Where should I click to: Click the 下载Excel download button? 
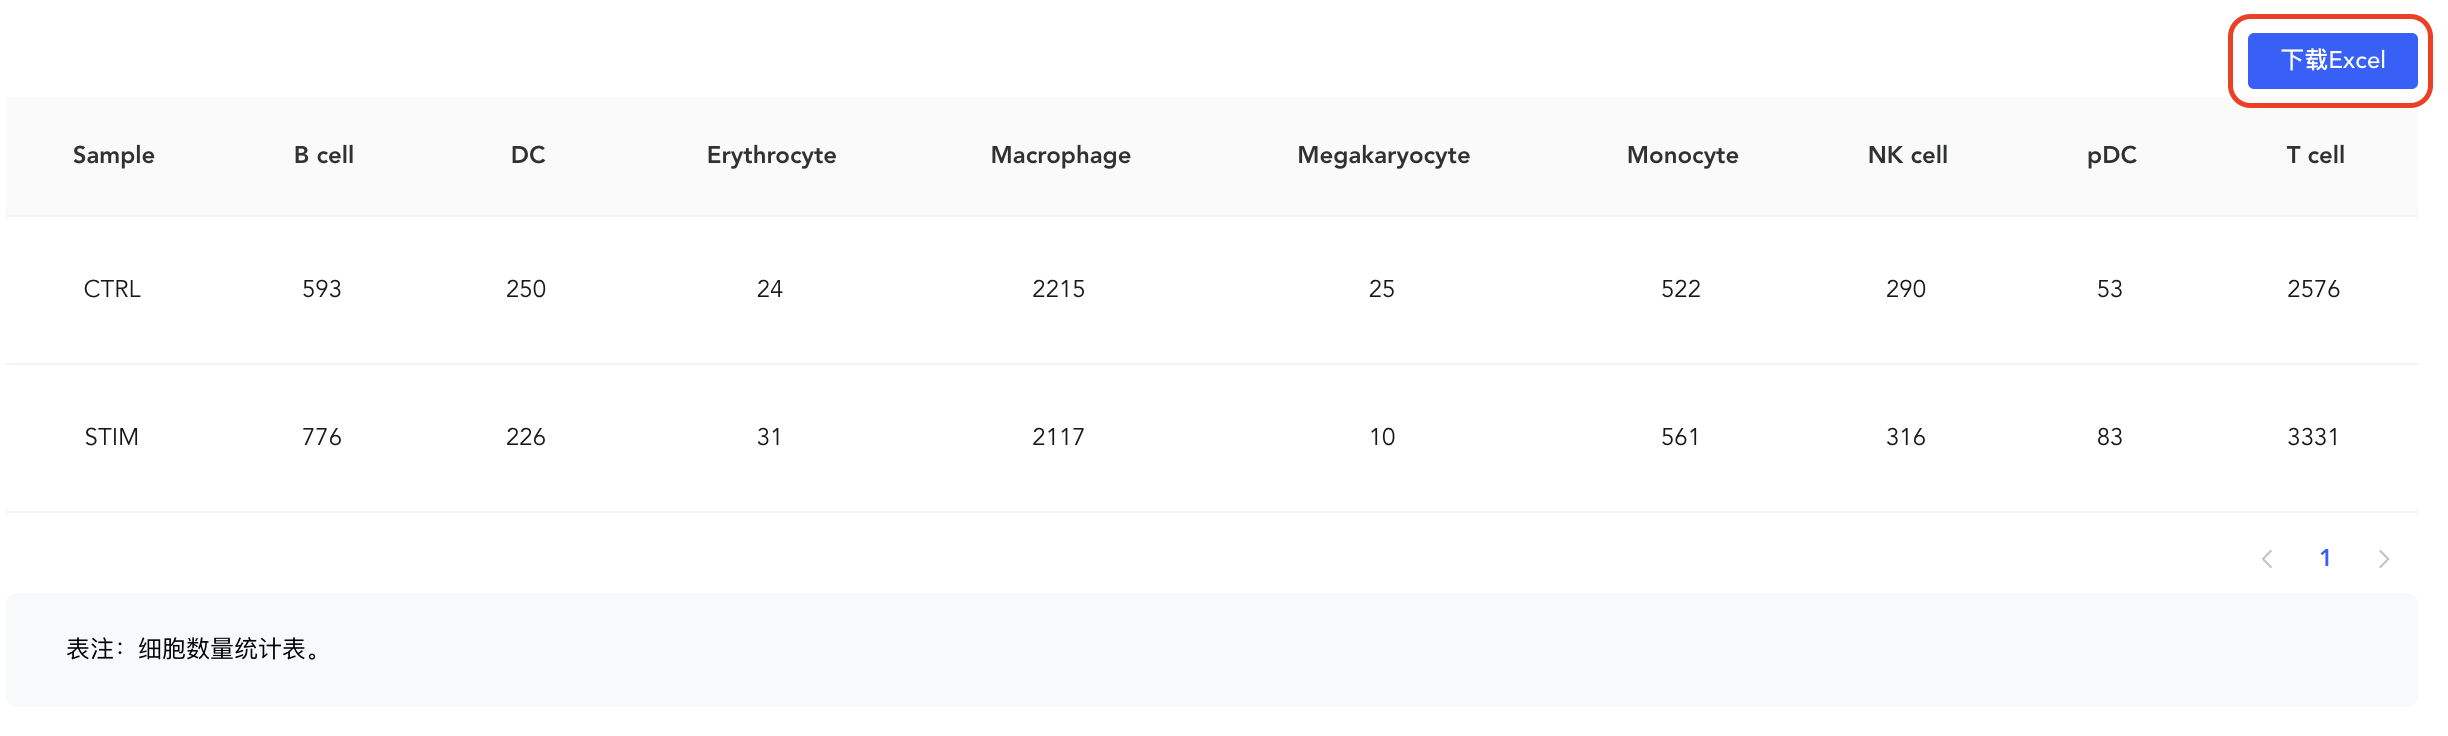pos(2332,61)
